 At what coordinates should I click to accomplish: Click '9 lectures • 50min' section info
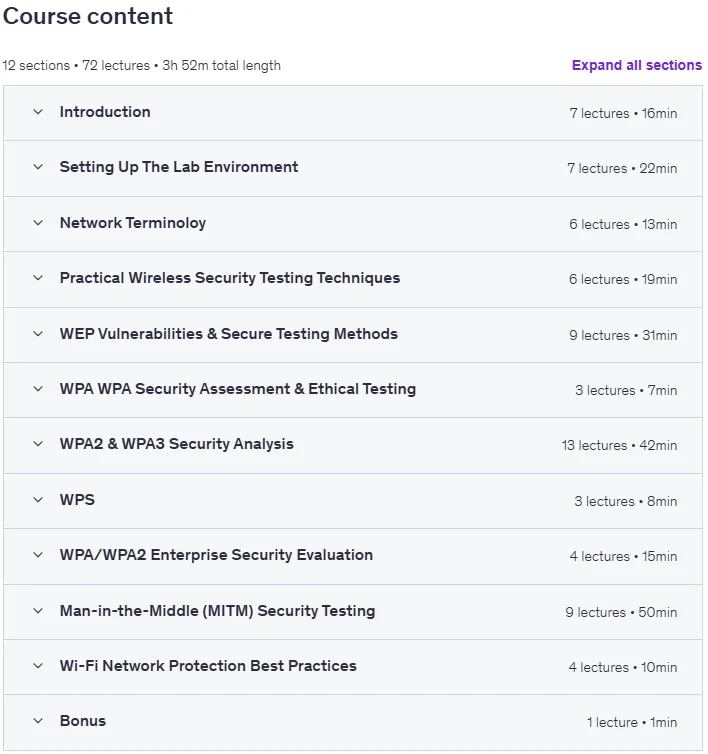coord(621,612)
